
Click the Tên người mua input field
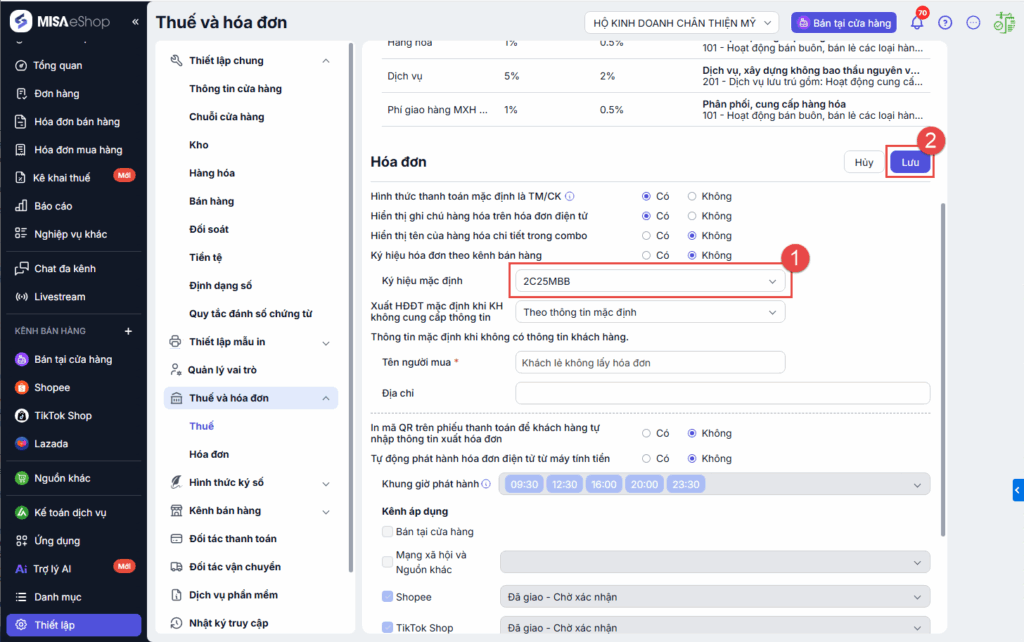650,362
